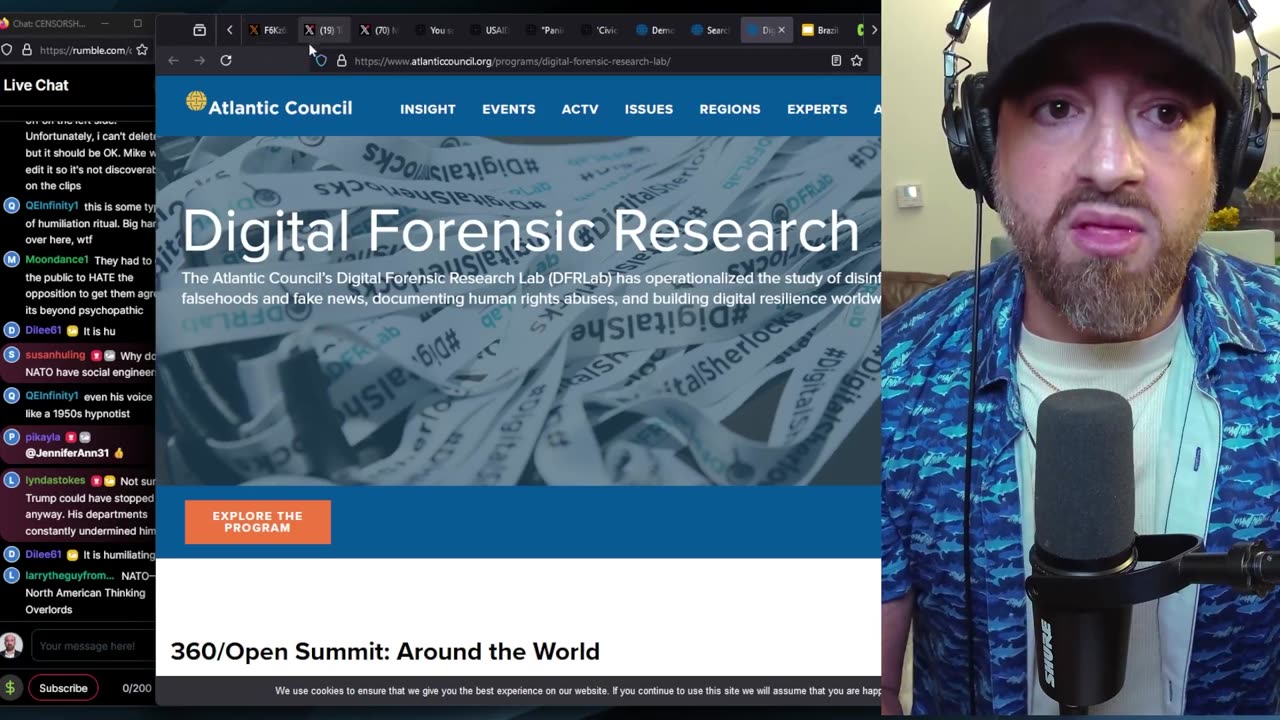Click username QEInfinity1 on the hypnotist message

click(52, 396)
